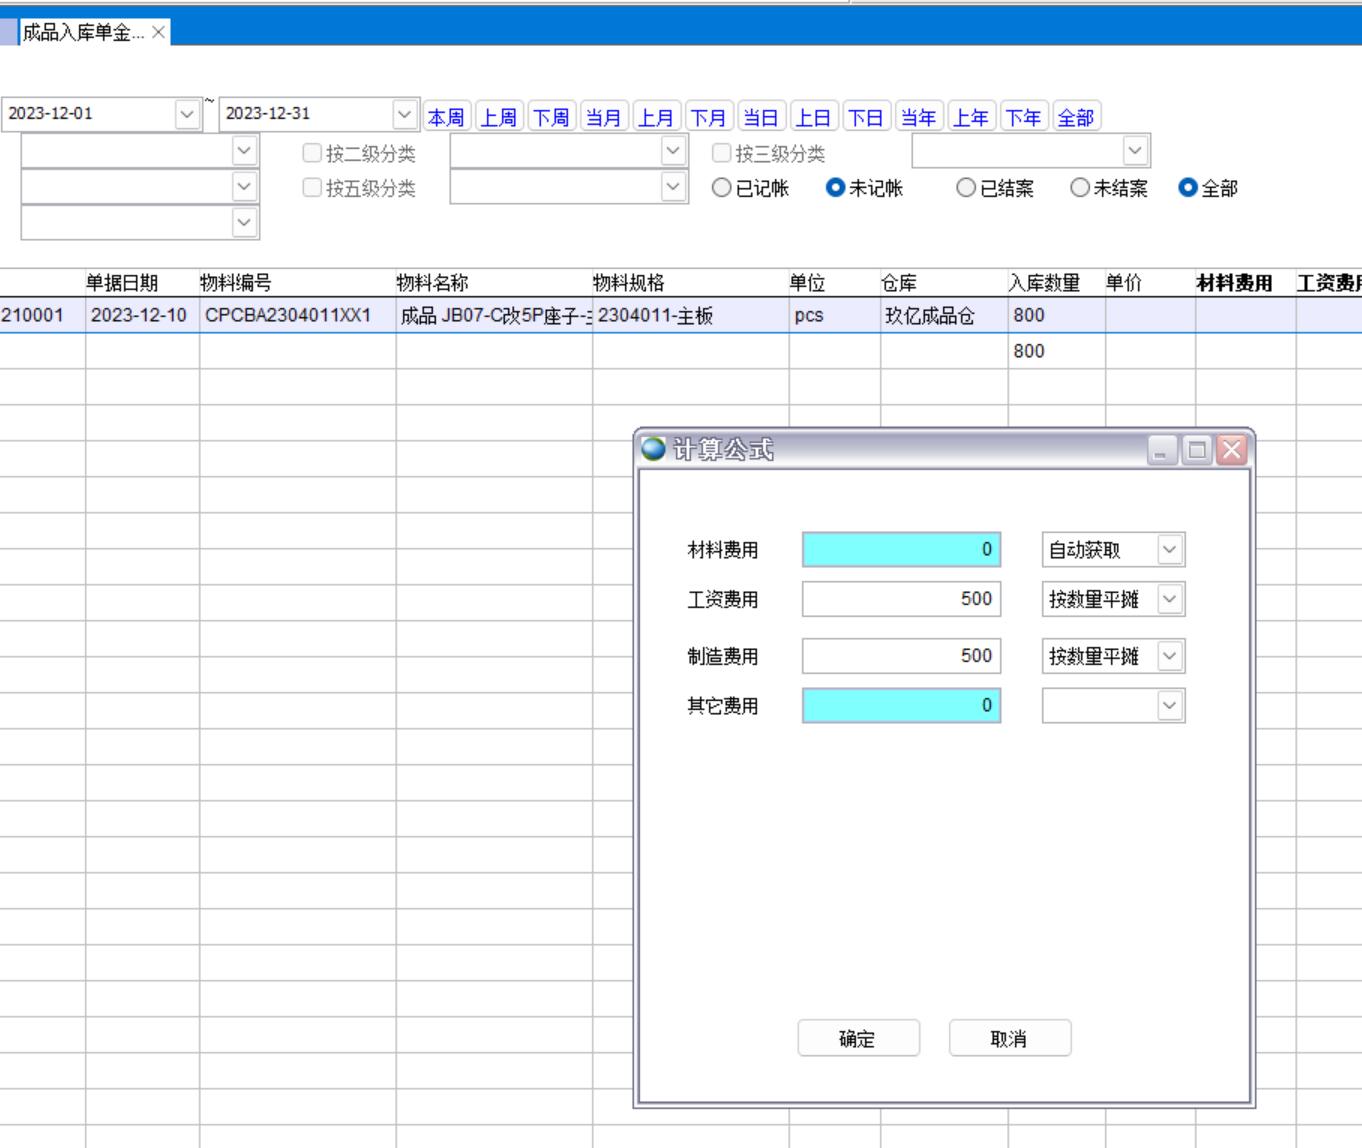Viewport: 1362px width, 1148px height.
Task: Enable the 按二级分类 checkbox
Action: 312,153
